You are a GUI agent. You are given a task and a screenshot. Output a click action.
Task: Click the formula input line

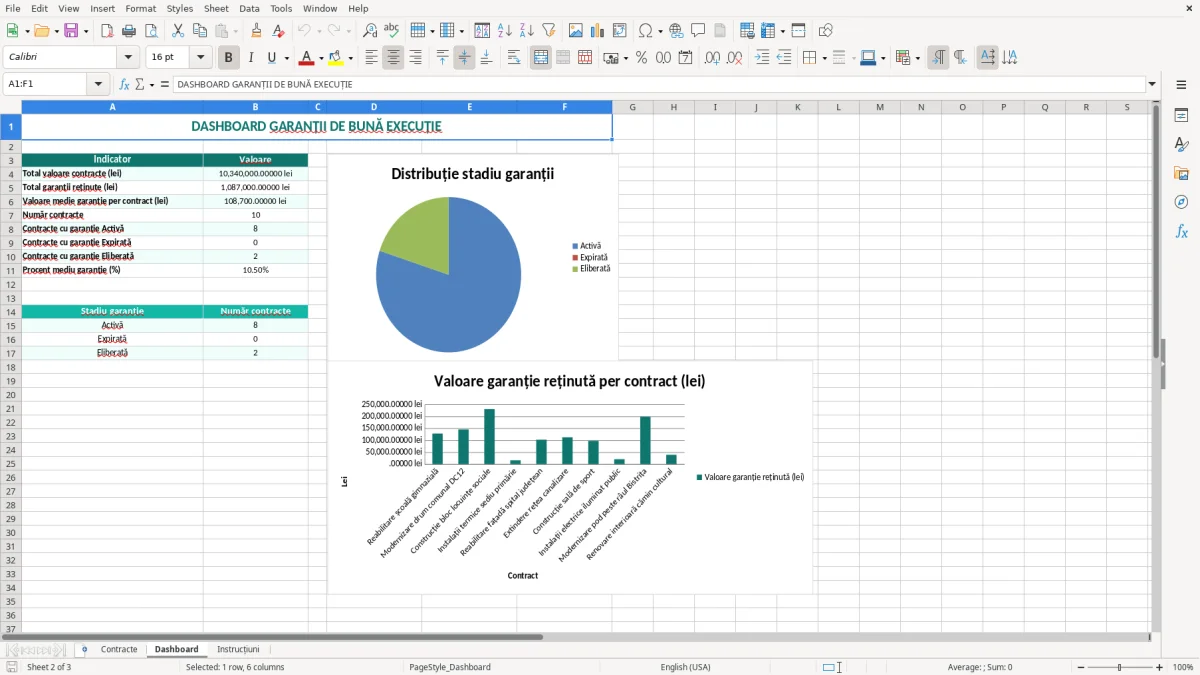coord(659,85)
